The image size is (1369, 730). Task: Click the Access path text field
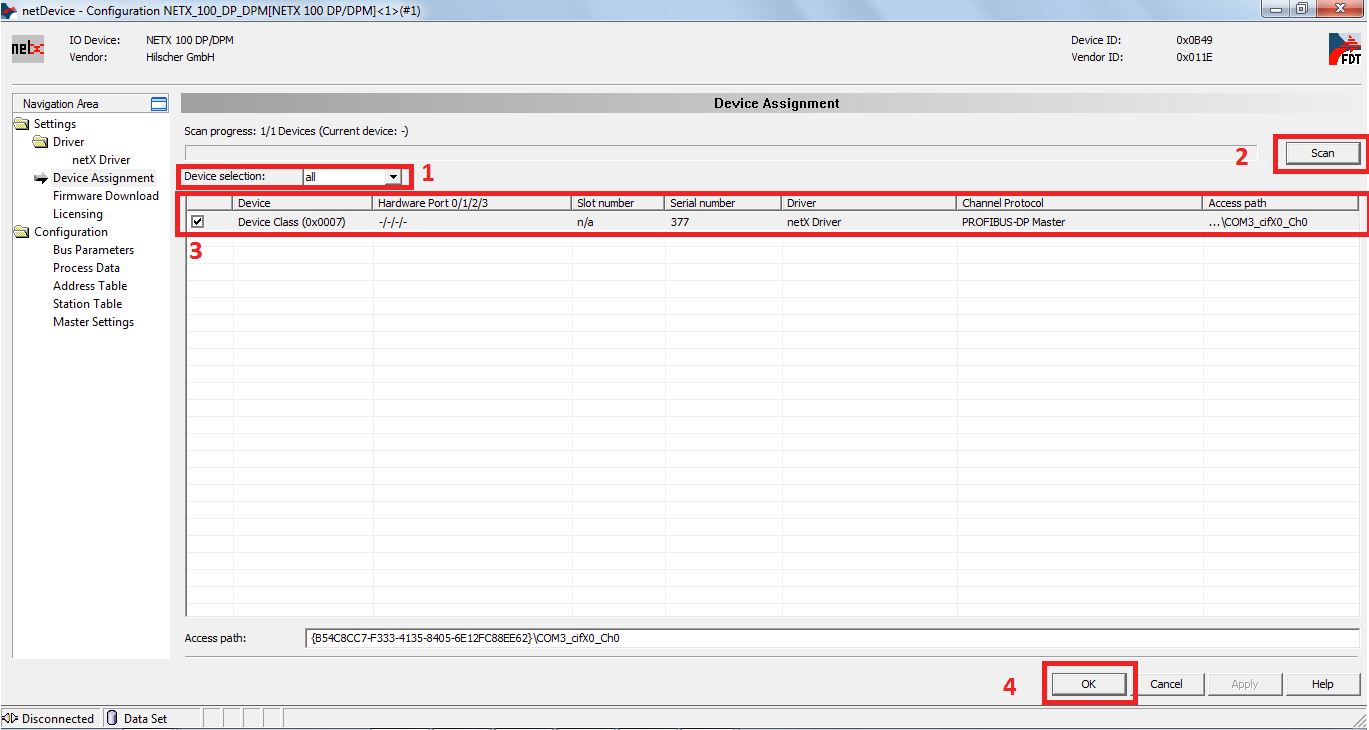point(831,638)
